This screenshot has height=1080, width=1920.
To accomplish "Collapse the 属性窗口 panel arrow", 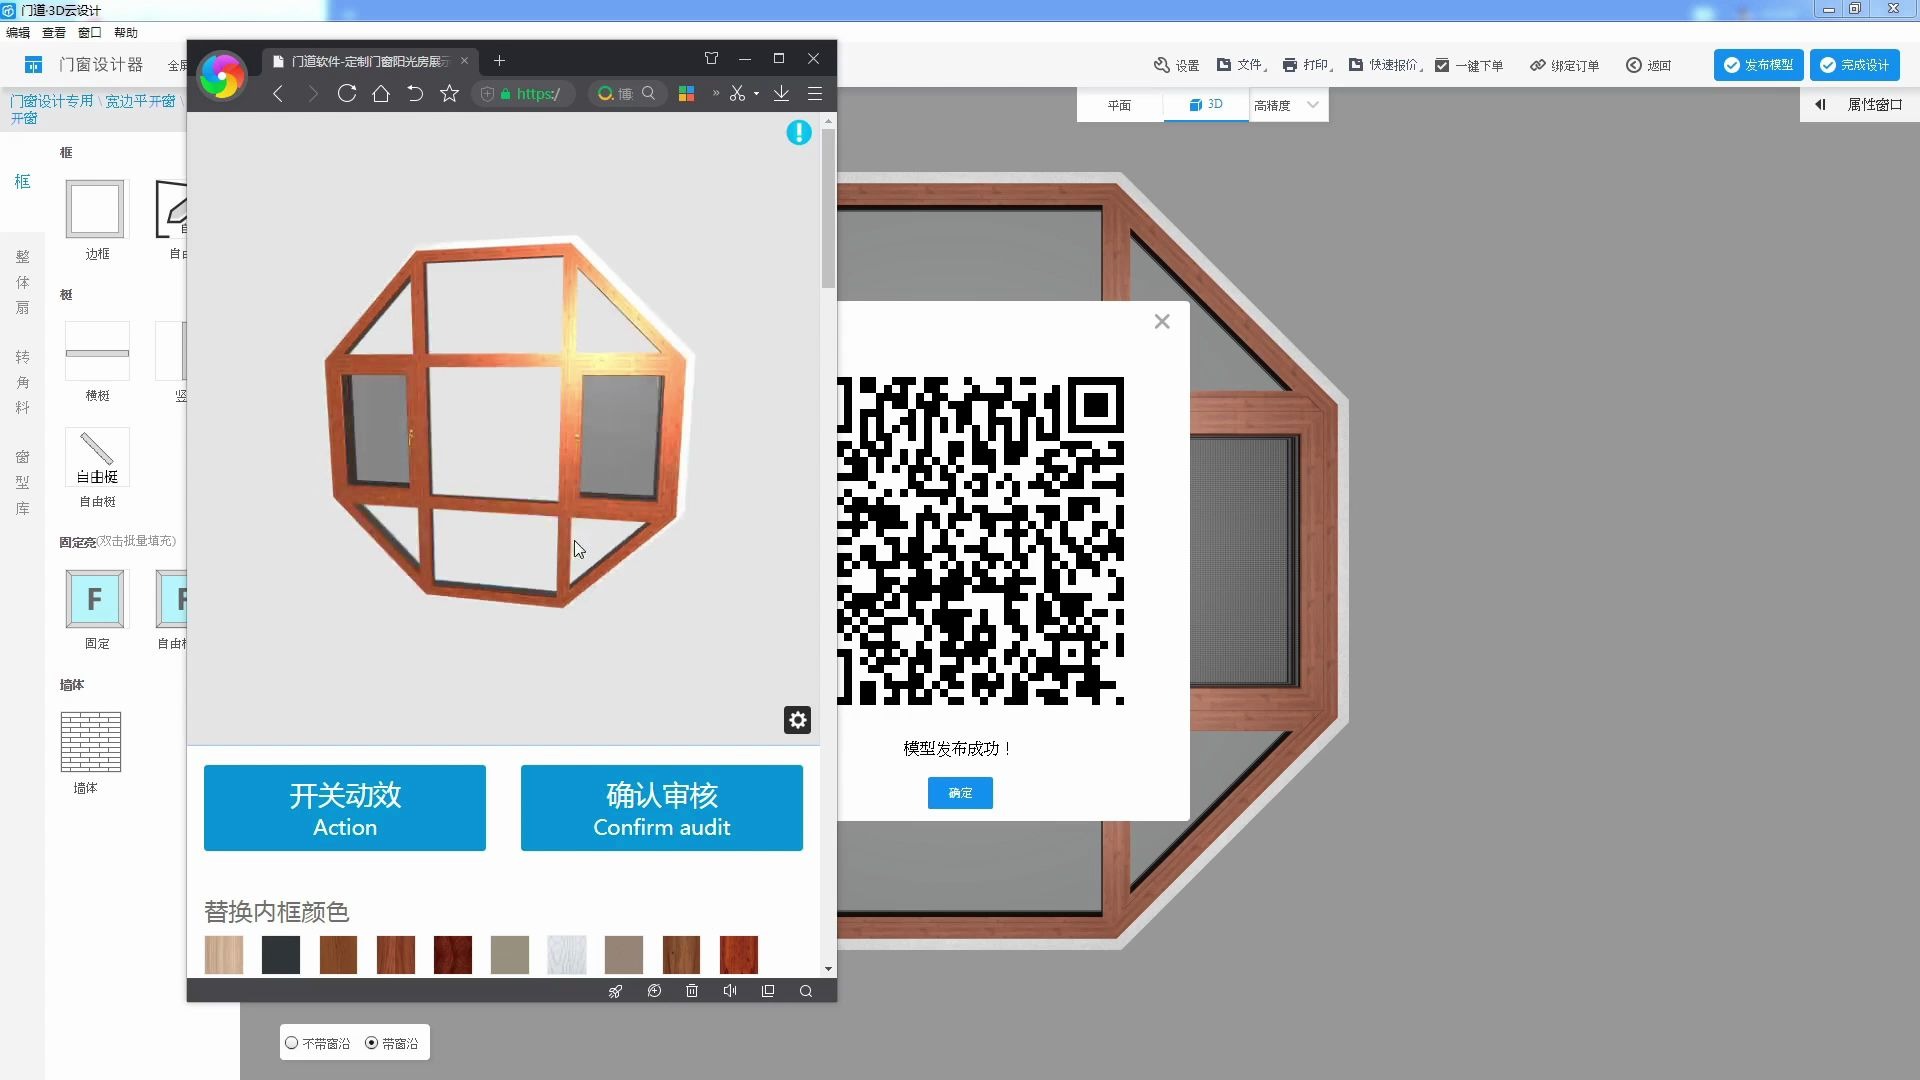I will [1820, 105].
